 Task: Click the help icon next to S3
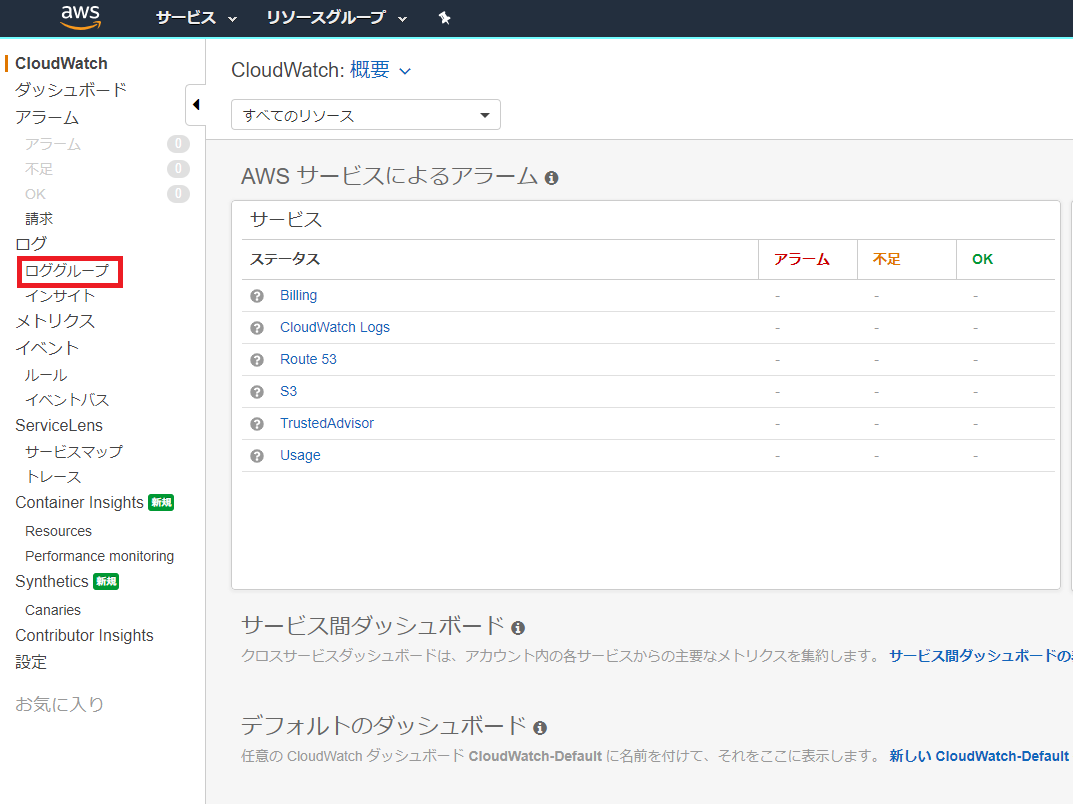tap(257, 391)
